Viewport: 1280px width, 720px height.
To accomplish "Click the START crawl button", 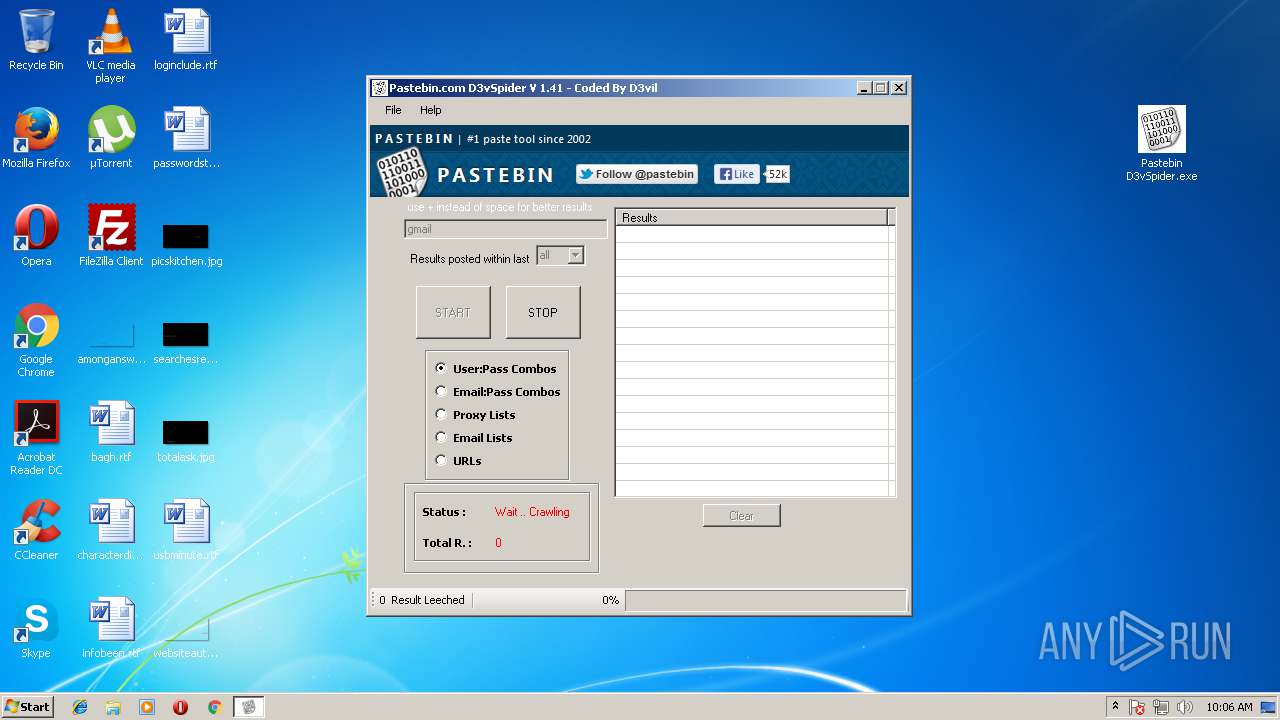I will pyautogui.click(x=453, y=312).
